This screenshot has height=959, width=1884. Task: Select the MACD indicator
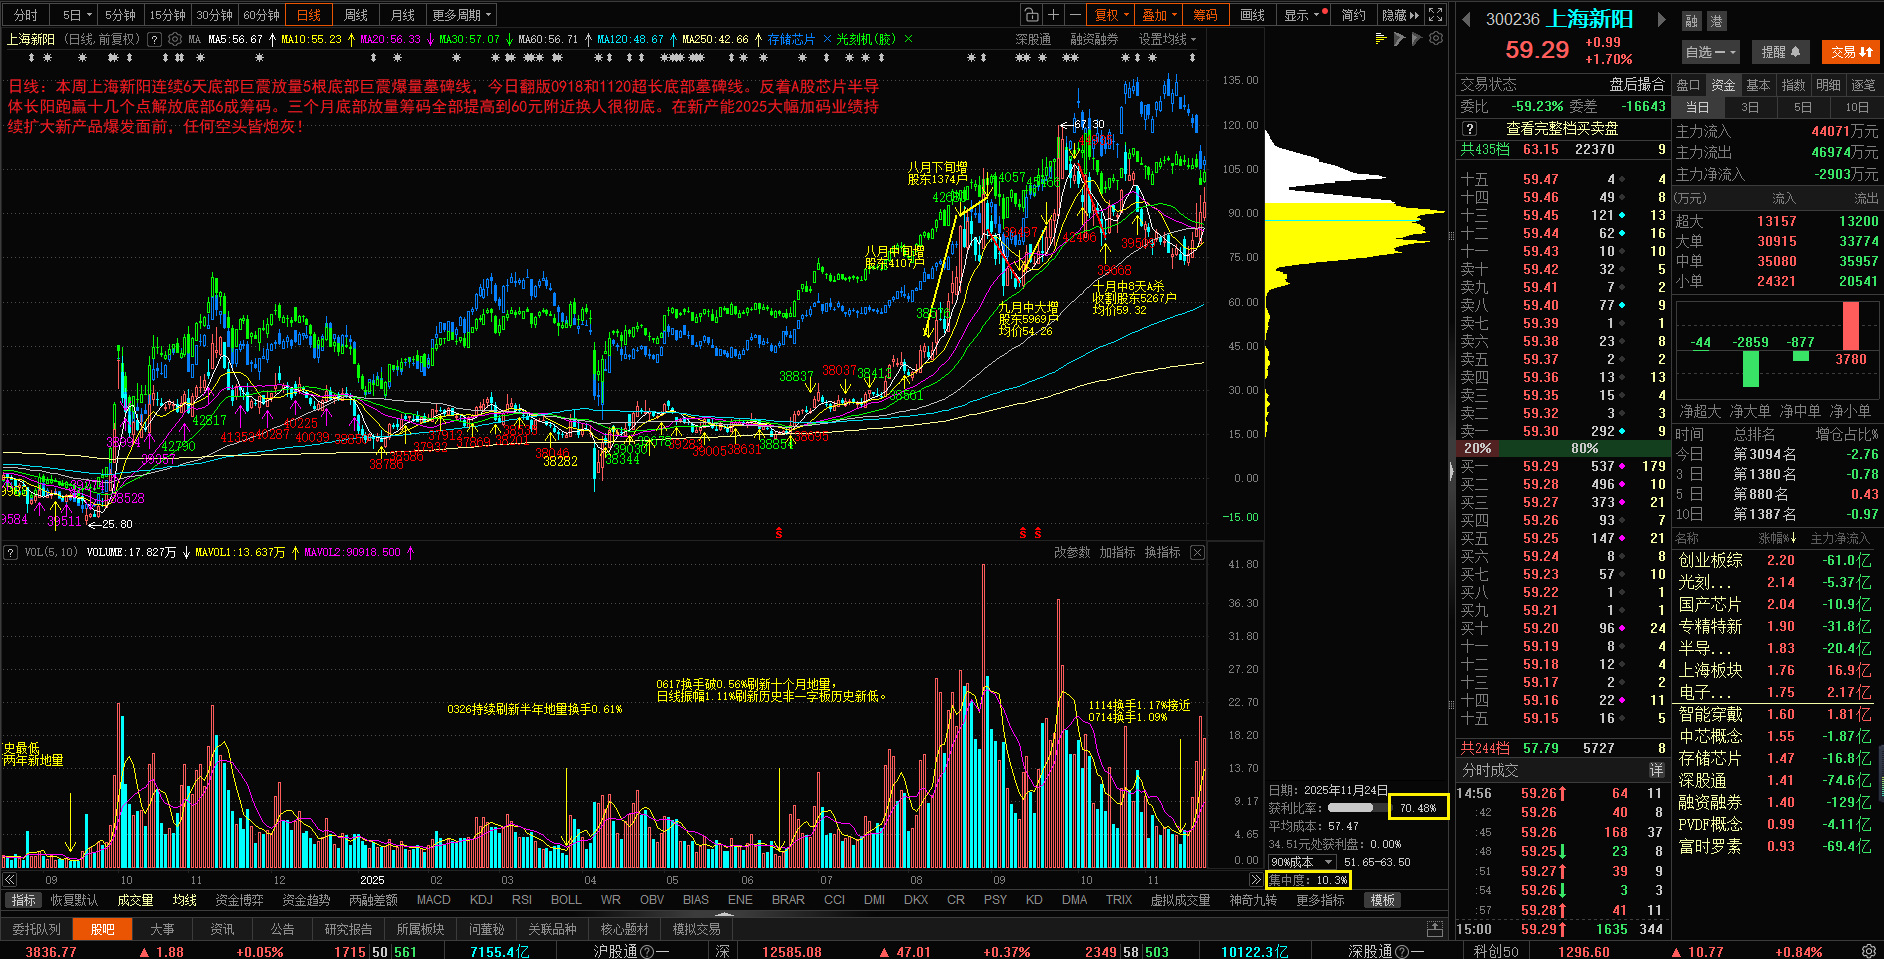(x=433, y=900)
